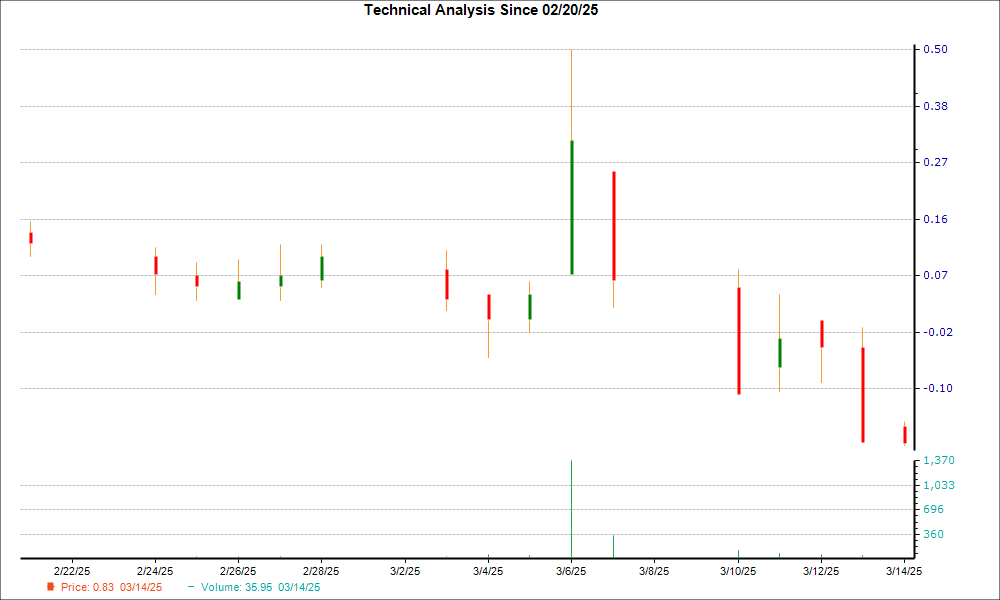
Task: Toggle the green candlestick on 2/26/25
Action: click(239, 288)
